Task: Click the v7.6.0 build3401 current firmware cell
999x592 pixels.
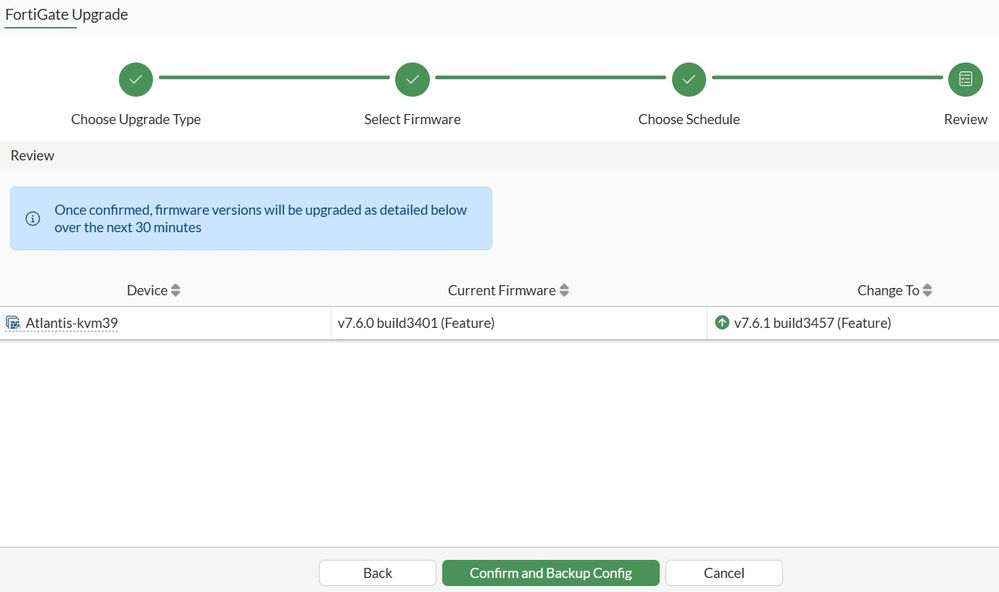Action: click(x=416, y=323)
